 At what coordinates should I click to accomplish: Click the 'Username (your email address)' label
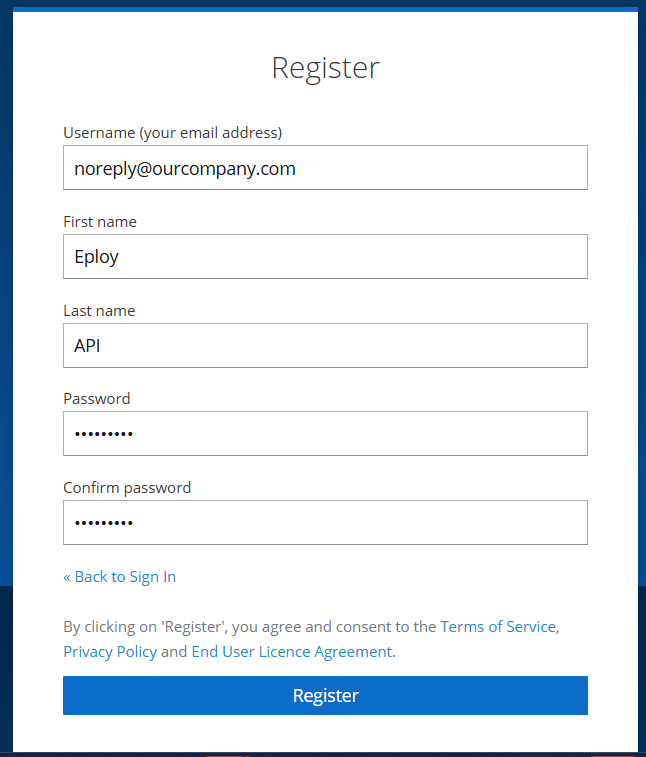pyautogui.click(x=172, y=133)
